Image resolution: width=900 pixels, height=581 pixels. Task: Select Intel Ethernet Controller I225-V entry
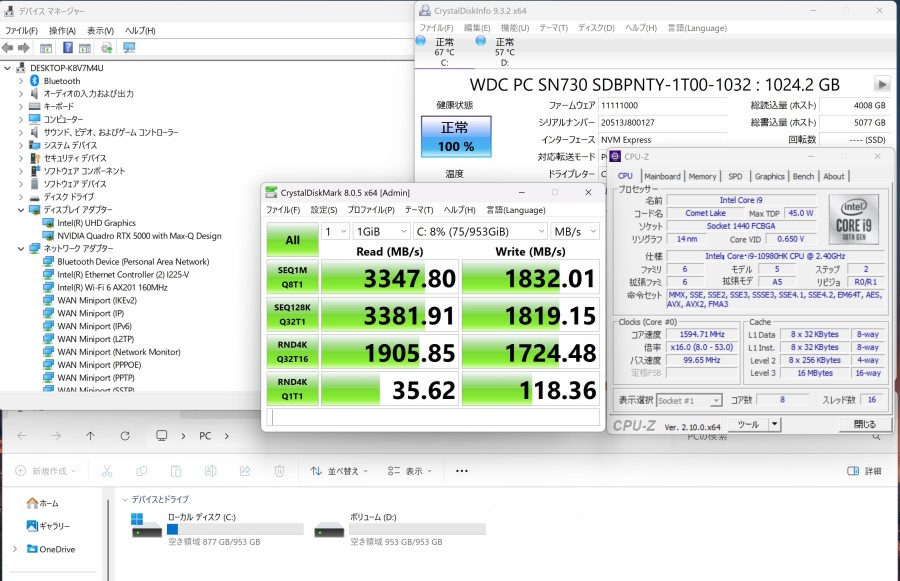click(123, 274)
